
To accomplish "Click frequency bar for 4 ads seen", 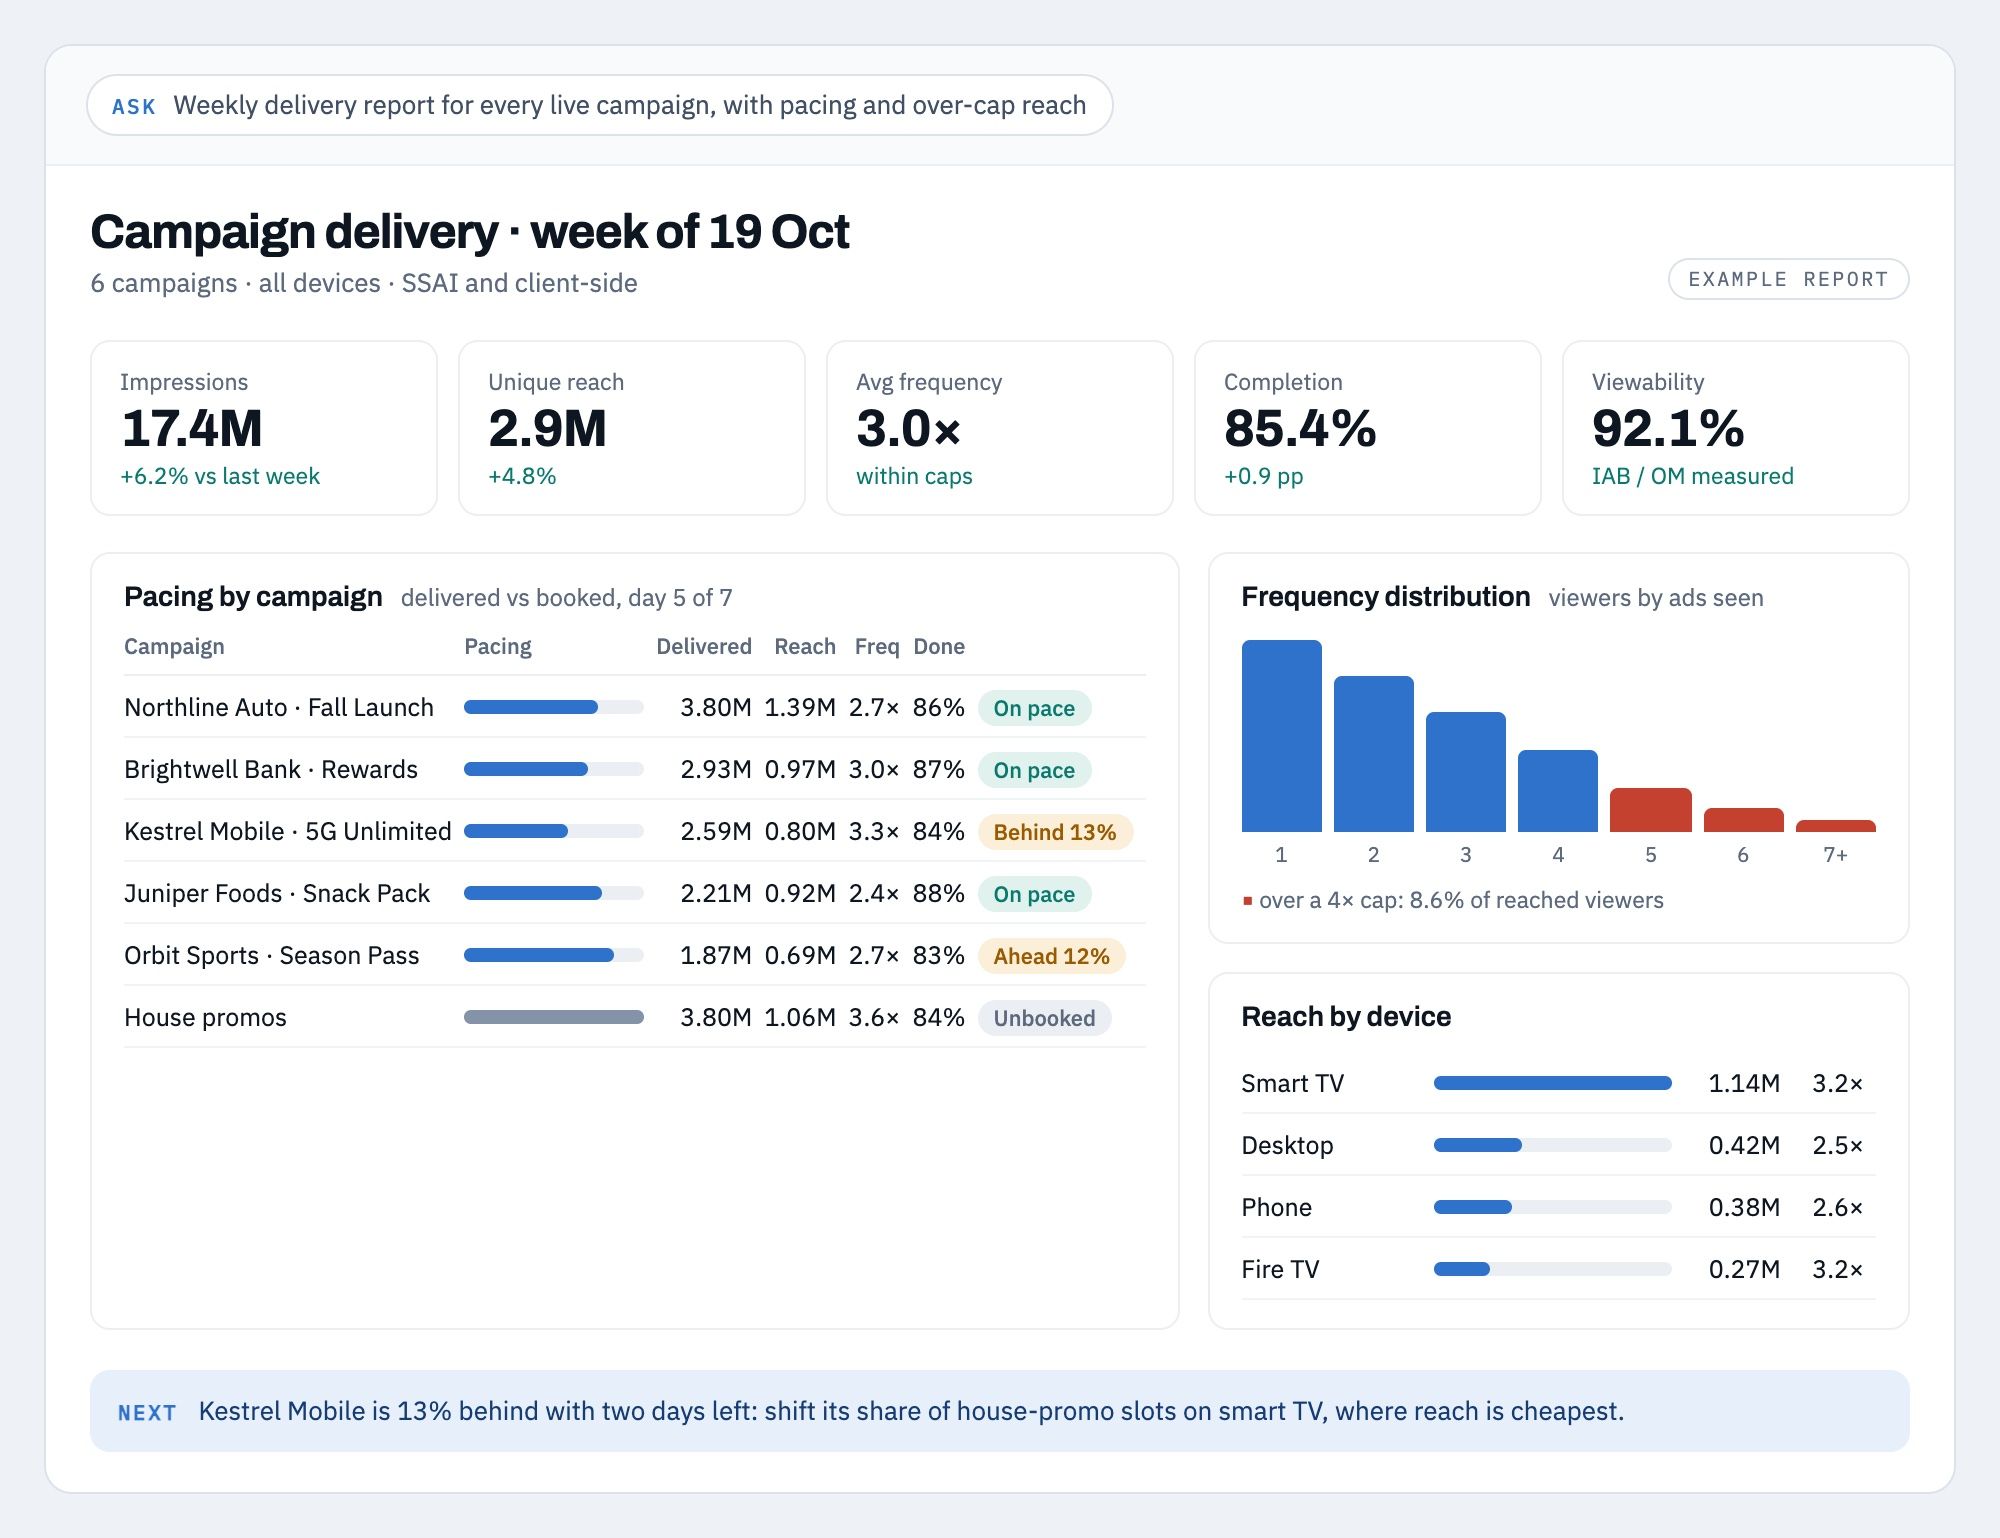I will pyautogui.click(x=1558, y=791).
